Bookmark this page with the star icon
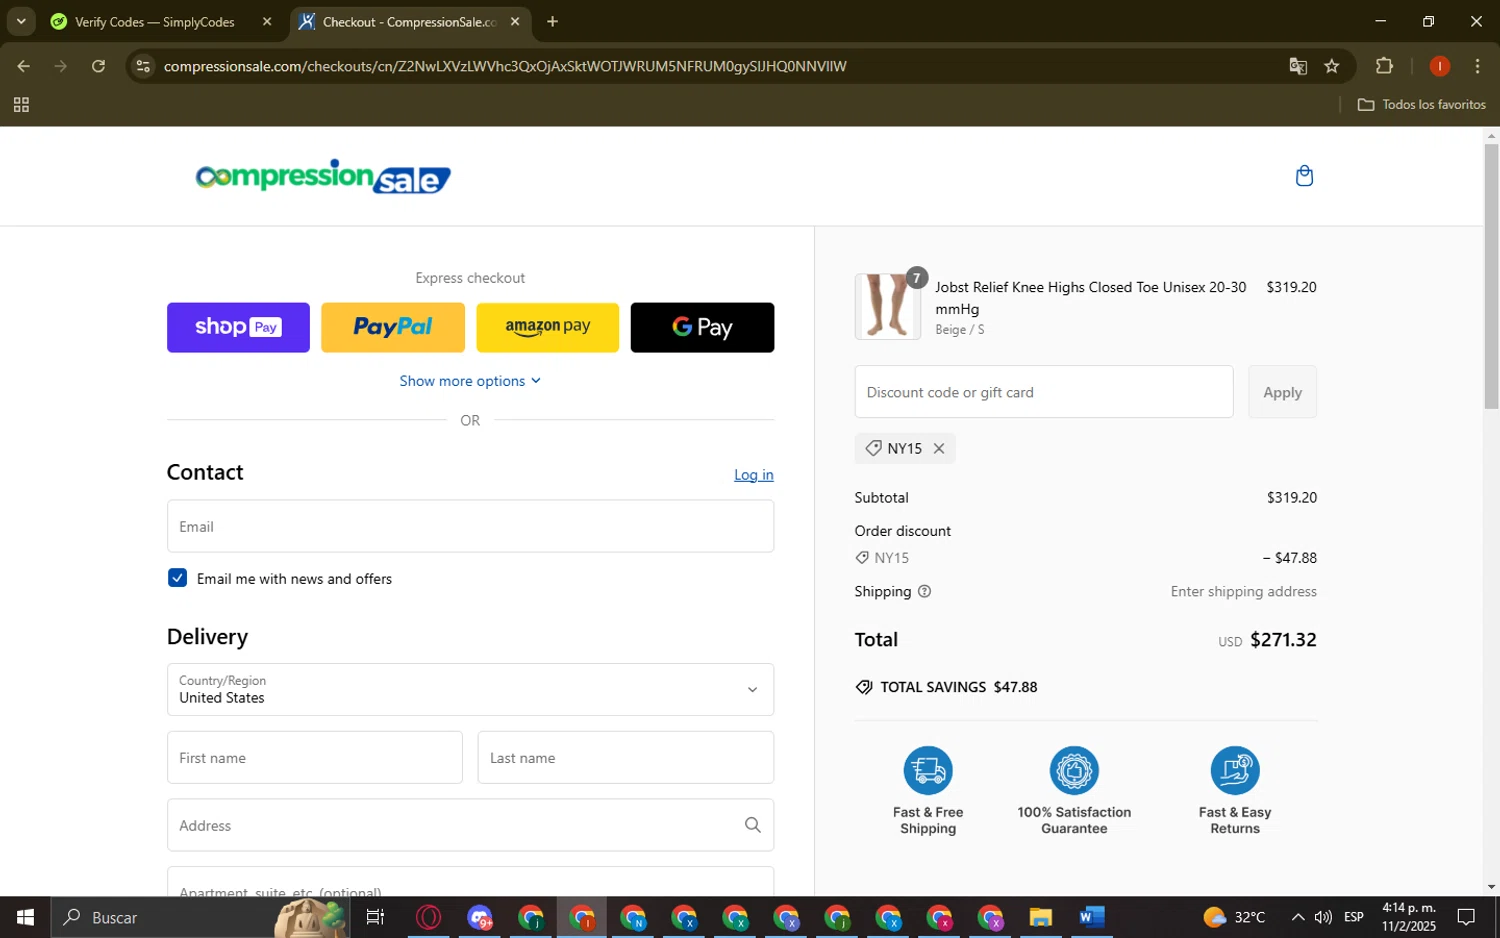This screenshot has width=1500, height=938. (x=1332, y=66)
